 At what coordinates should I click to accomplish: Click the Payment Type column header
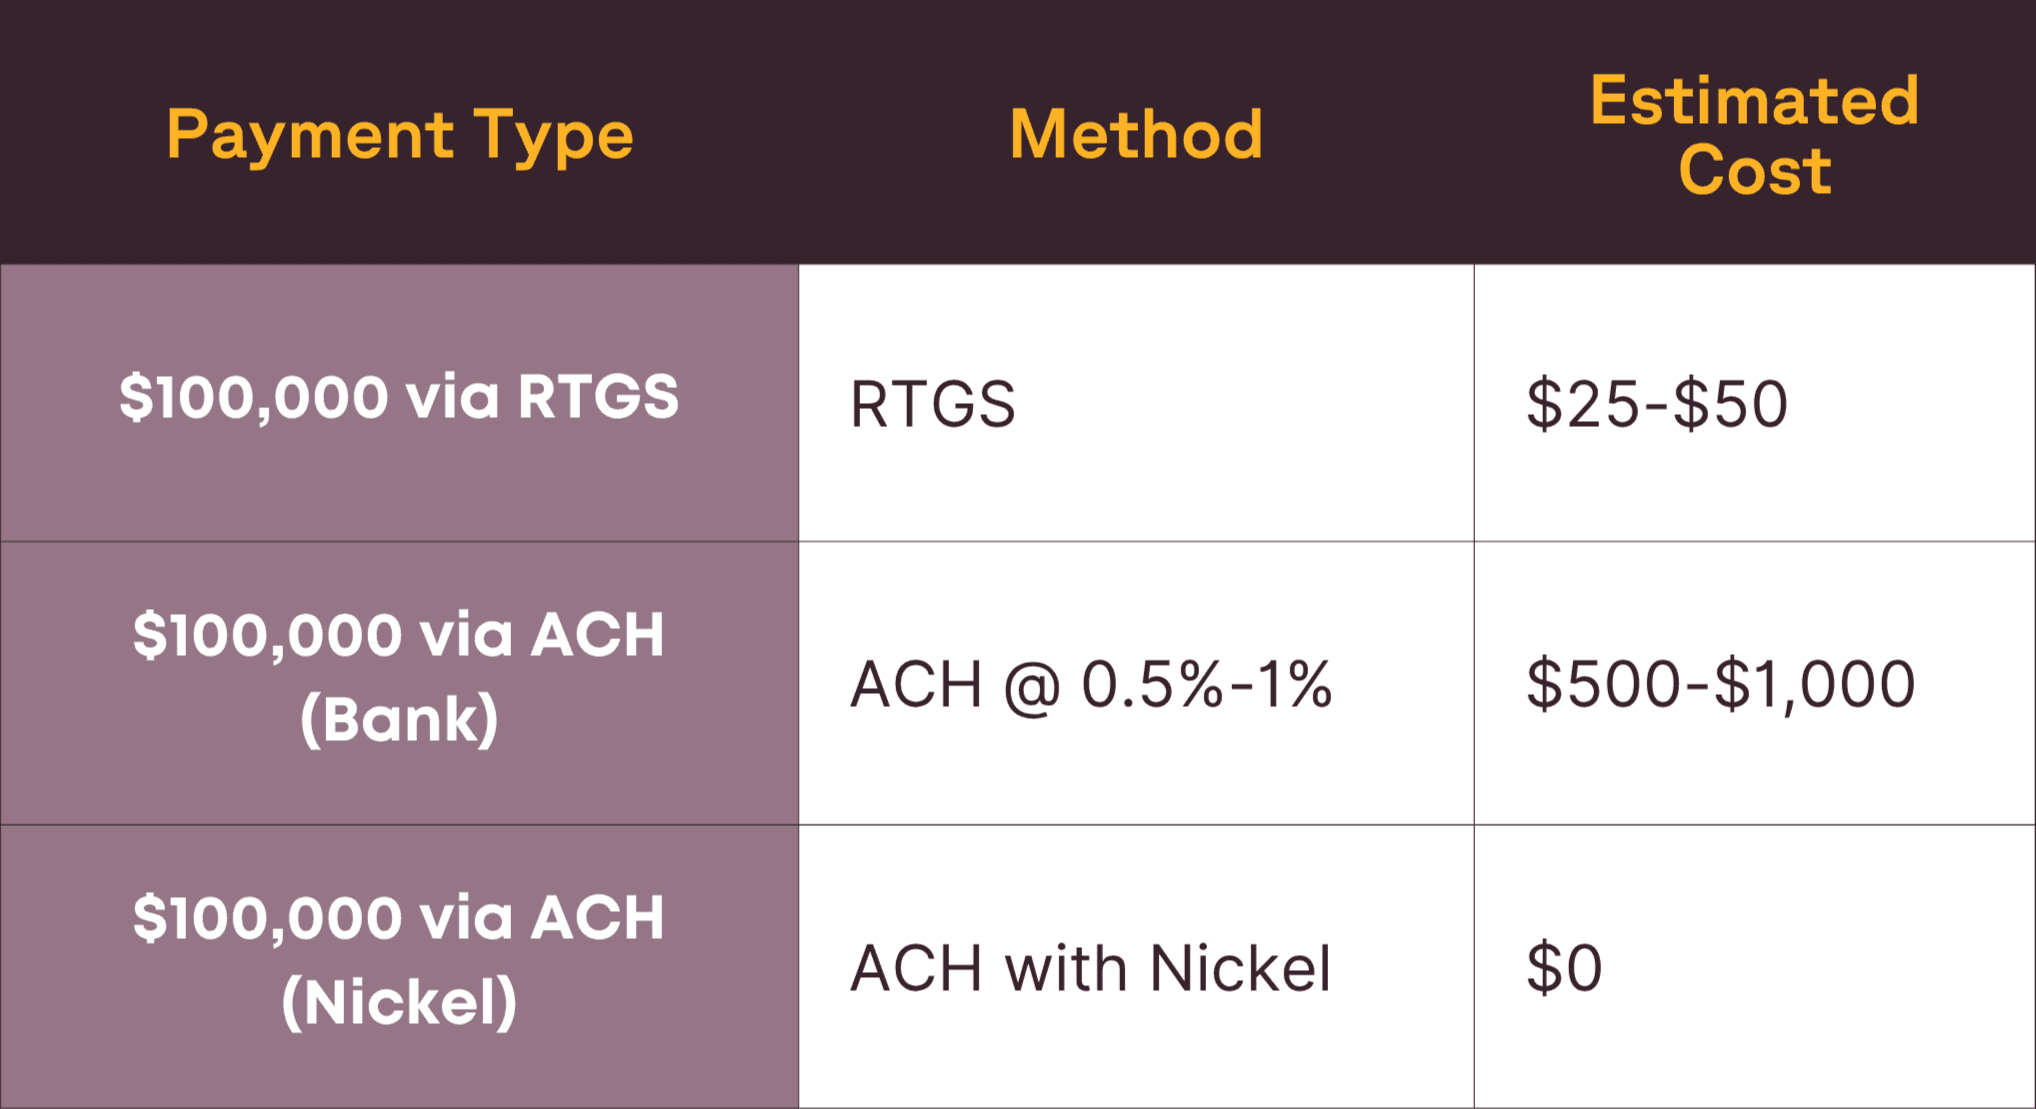(400, 135)
